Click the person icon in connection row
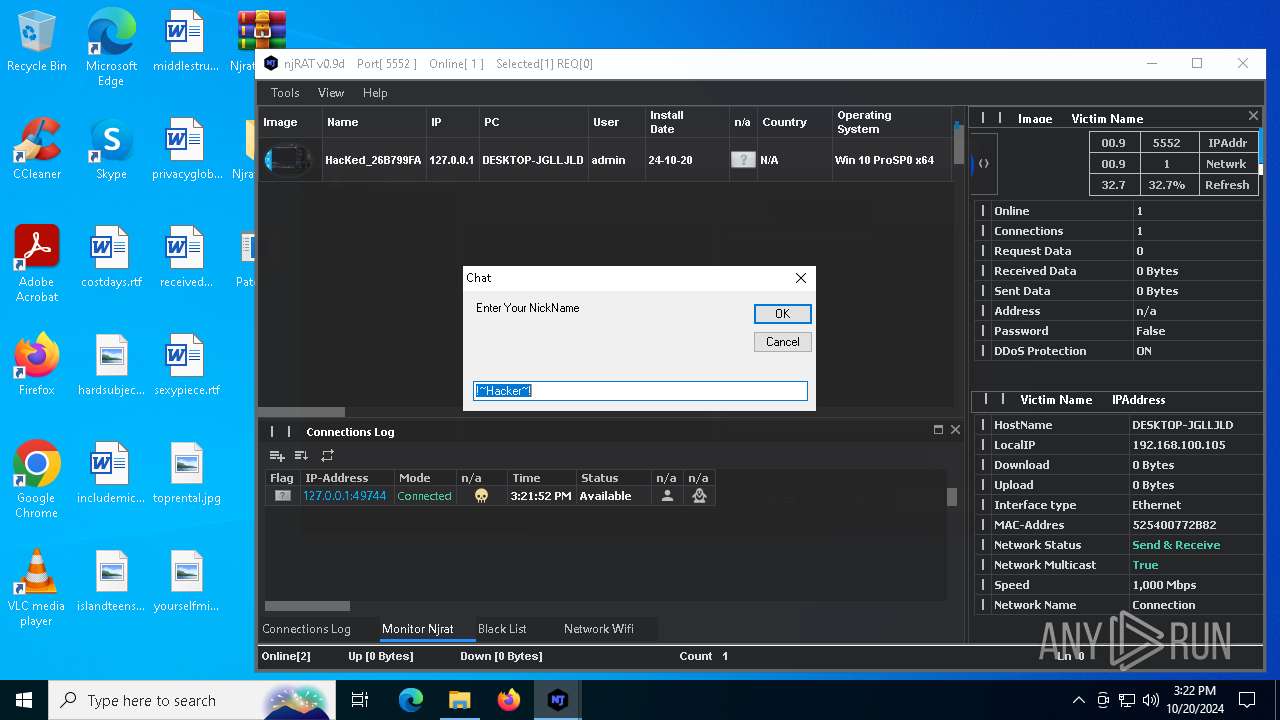 [667, 496]
